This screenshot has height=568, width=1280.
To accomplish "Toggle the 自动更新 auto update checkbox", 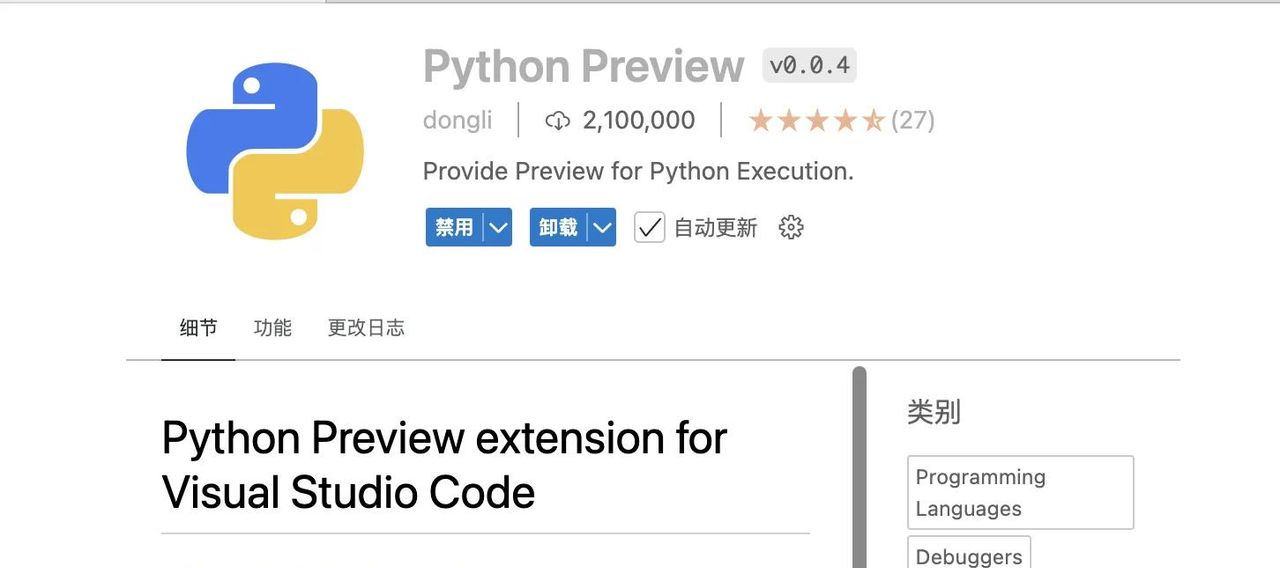I will [x=649, y=228].
